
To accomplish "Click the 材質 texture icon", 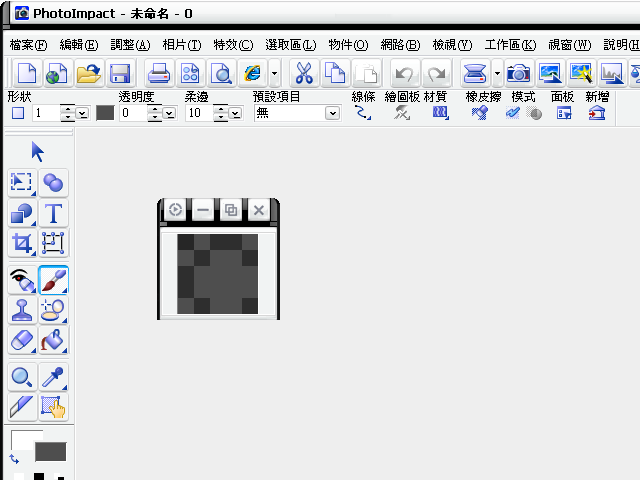I will pos(440,113).
